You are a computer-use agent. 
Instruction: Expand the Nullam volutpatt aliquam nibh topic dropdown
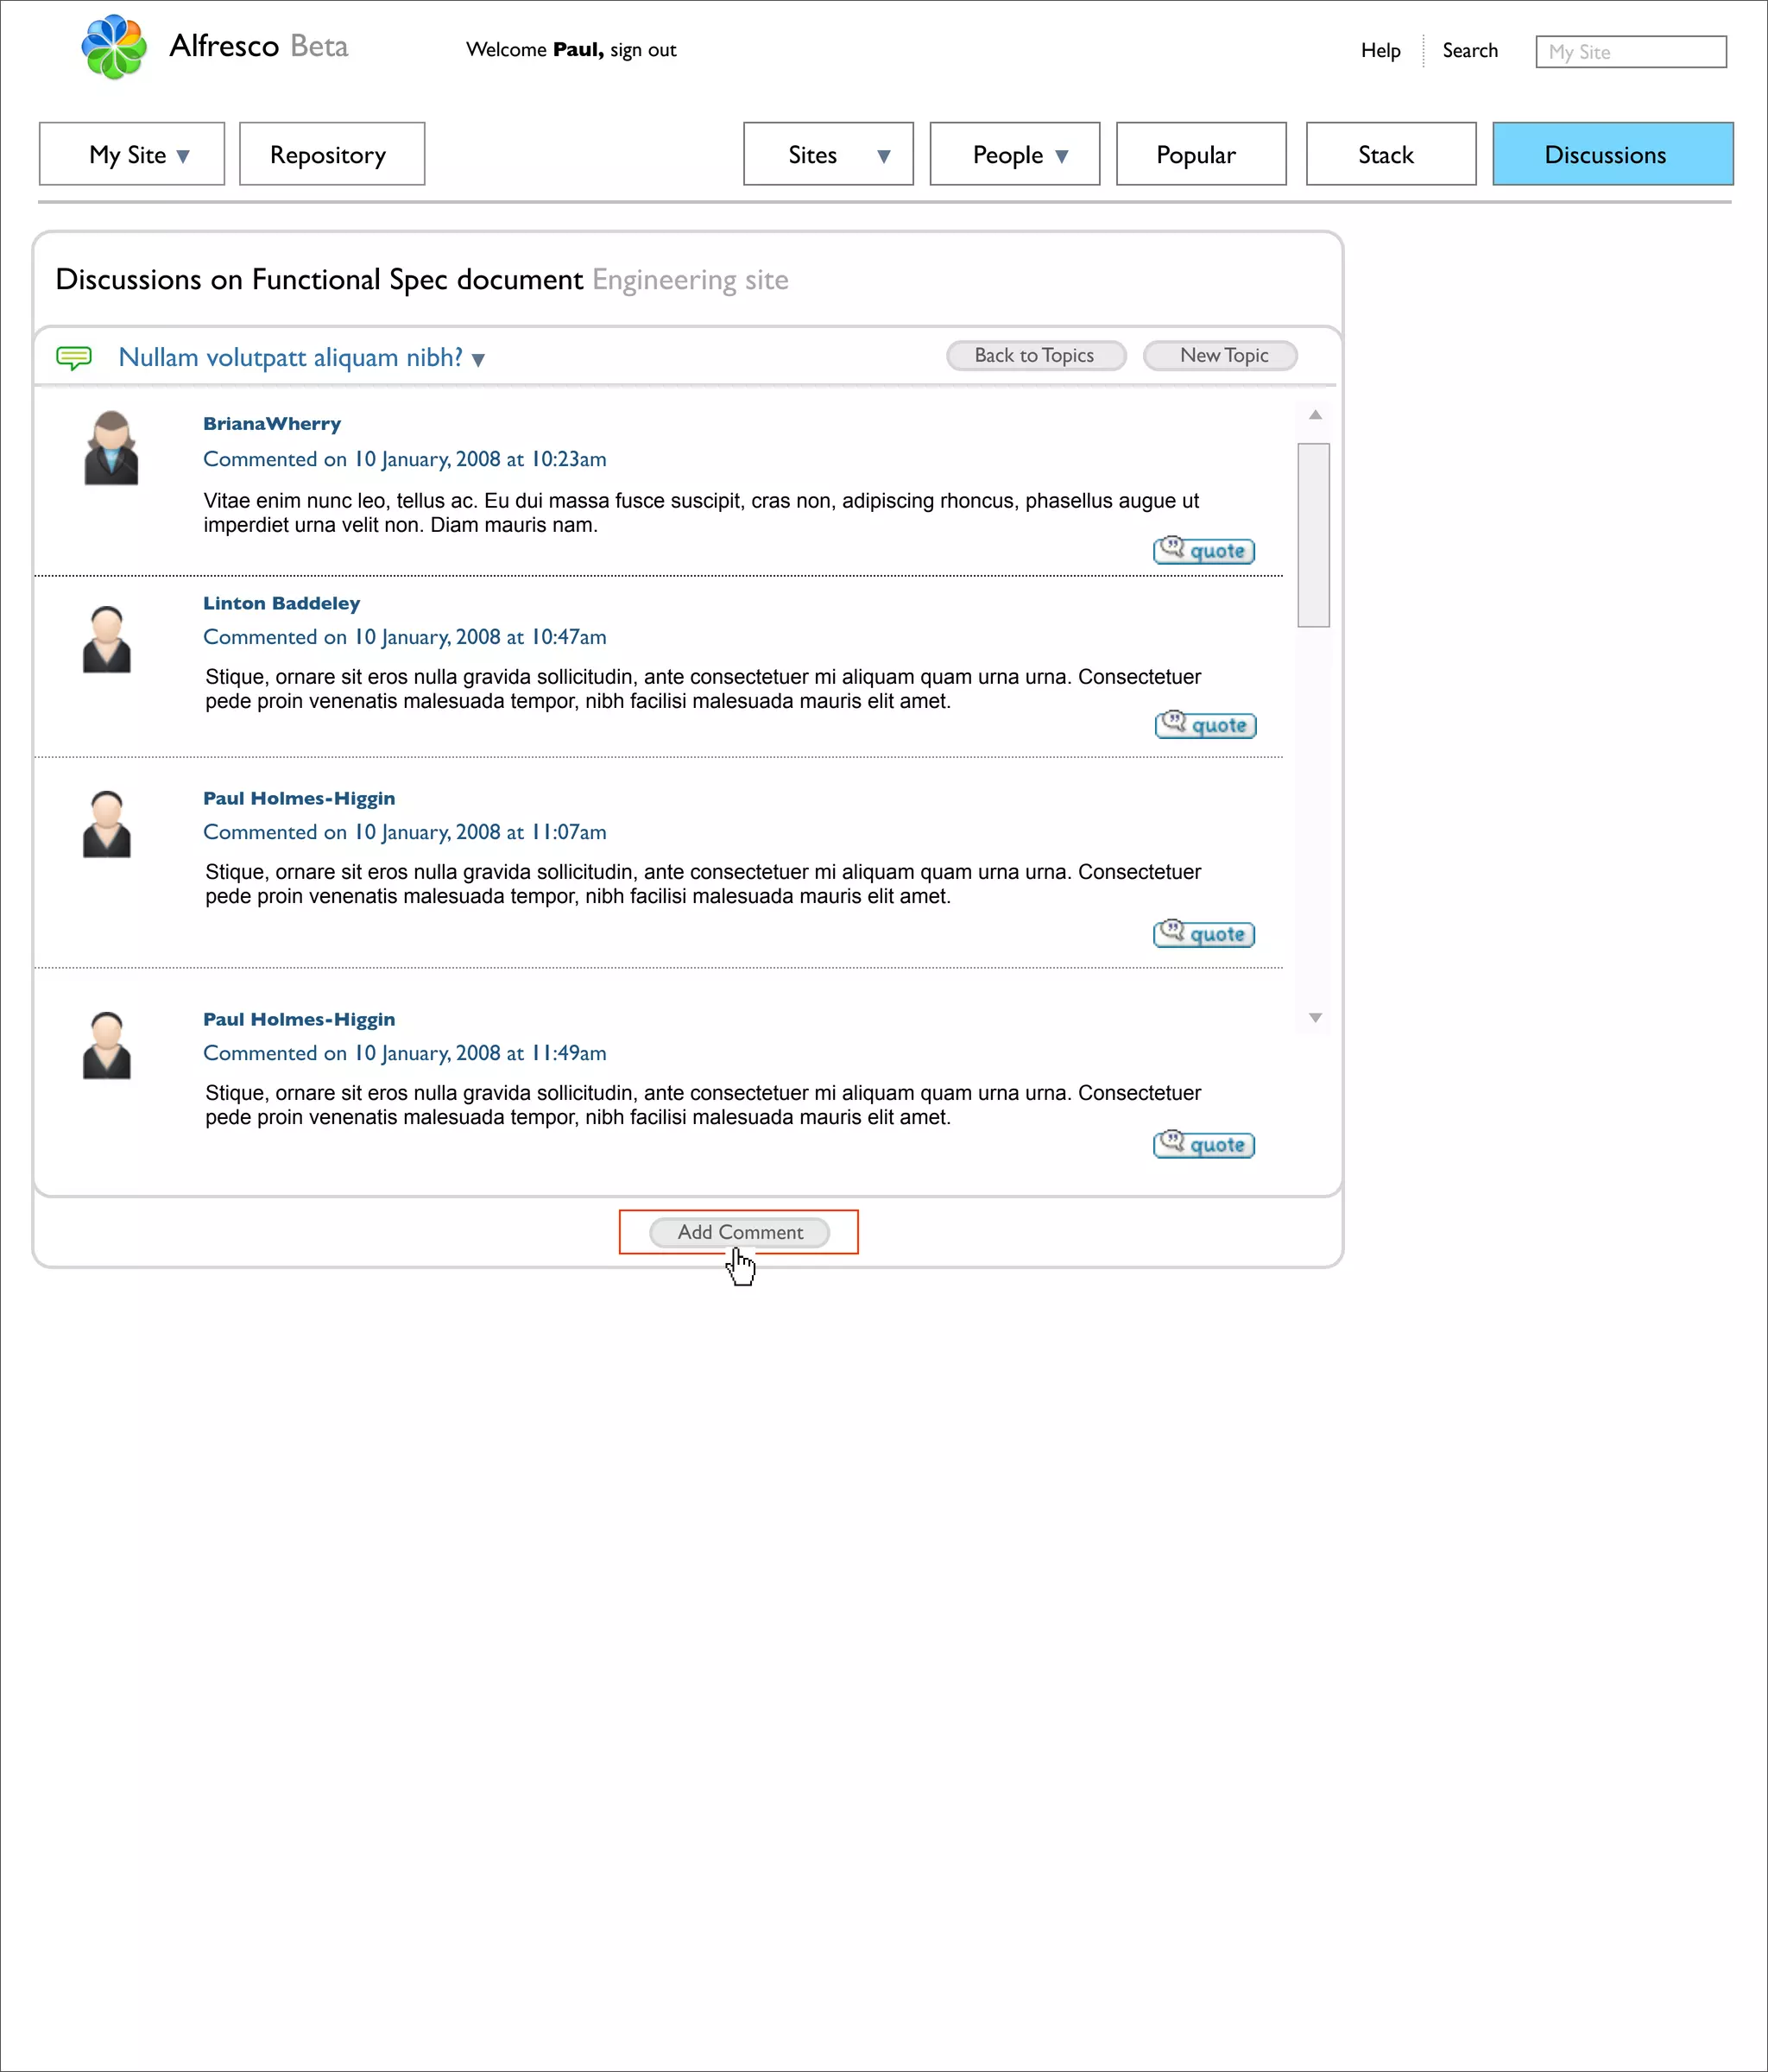tap(478, 360)
